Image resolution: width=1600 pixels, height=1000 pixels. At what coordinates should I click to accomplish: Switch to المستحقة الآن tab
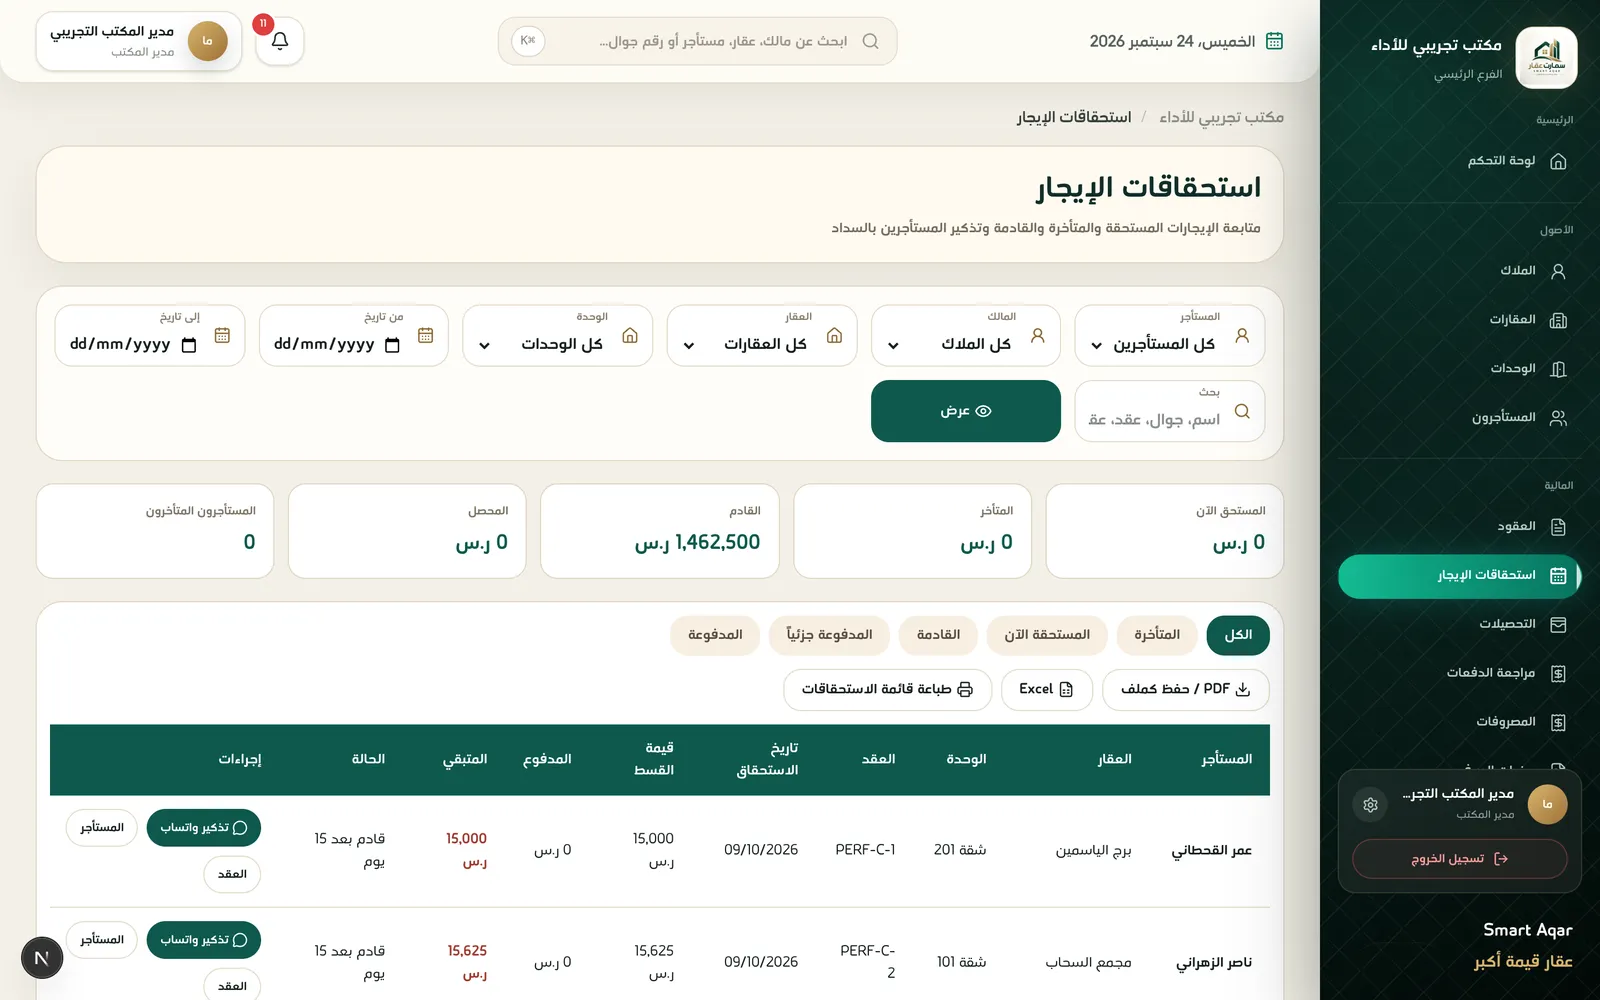click(x=1047, y=635)
